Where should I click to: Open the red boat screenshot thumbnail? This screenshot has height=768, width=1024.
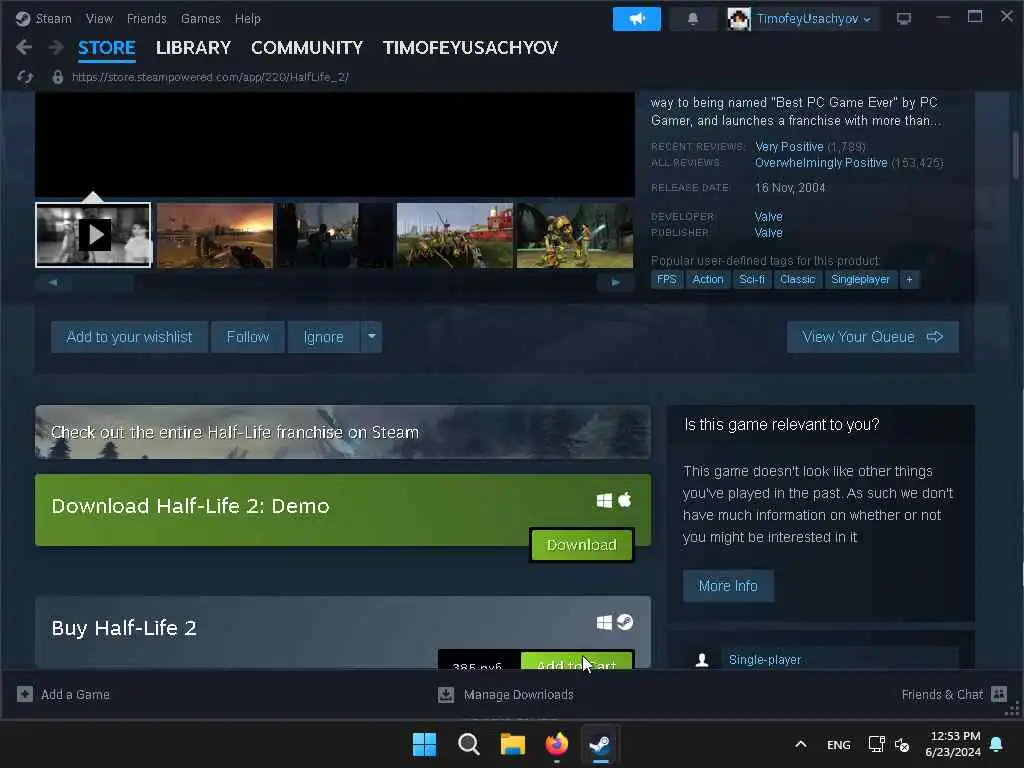click(x=455, y=235)
